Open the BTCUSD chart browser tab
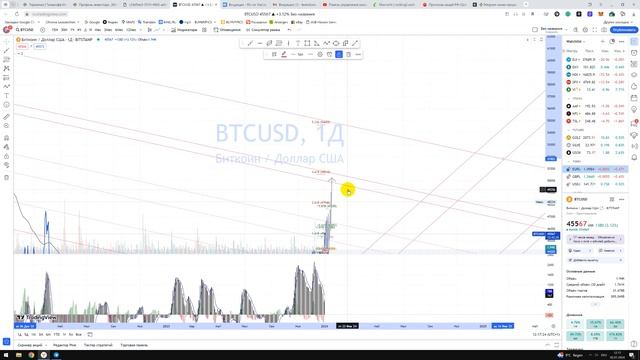Viewport: 640px width, 360px height. tap(194, 4)
